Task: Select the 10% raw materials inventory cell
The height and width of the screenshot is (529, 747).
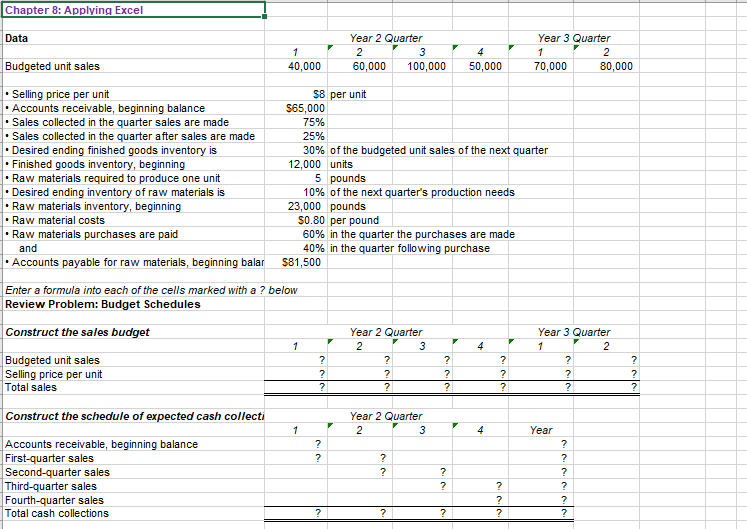Action: click(296, 192)
